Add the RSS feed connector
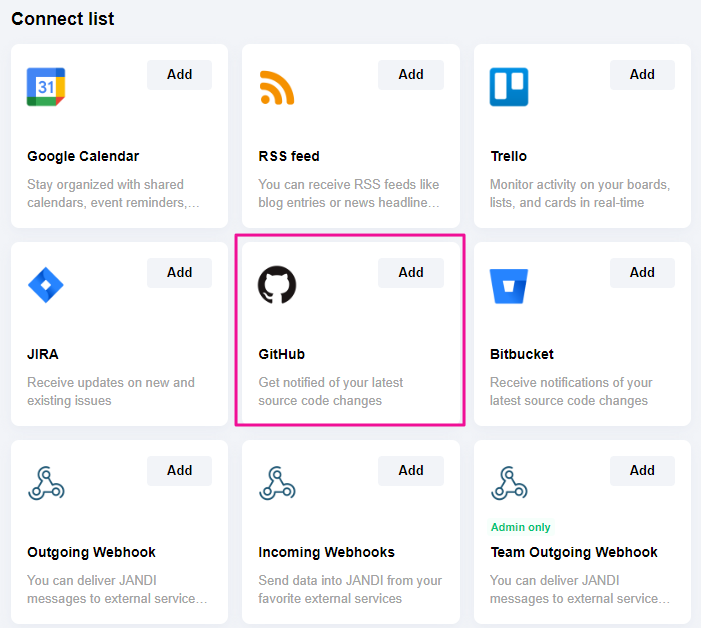 click(x=411, y=75)
